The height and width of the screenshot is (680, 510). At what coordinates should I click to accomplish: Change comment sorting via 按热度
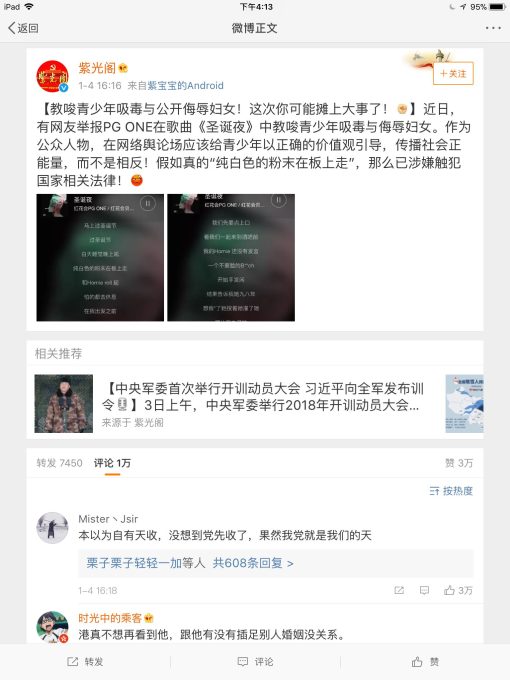click(451, 491)
